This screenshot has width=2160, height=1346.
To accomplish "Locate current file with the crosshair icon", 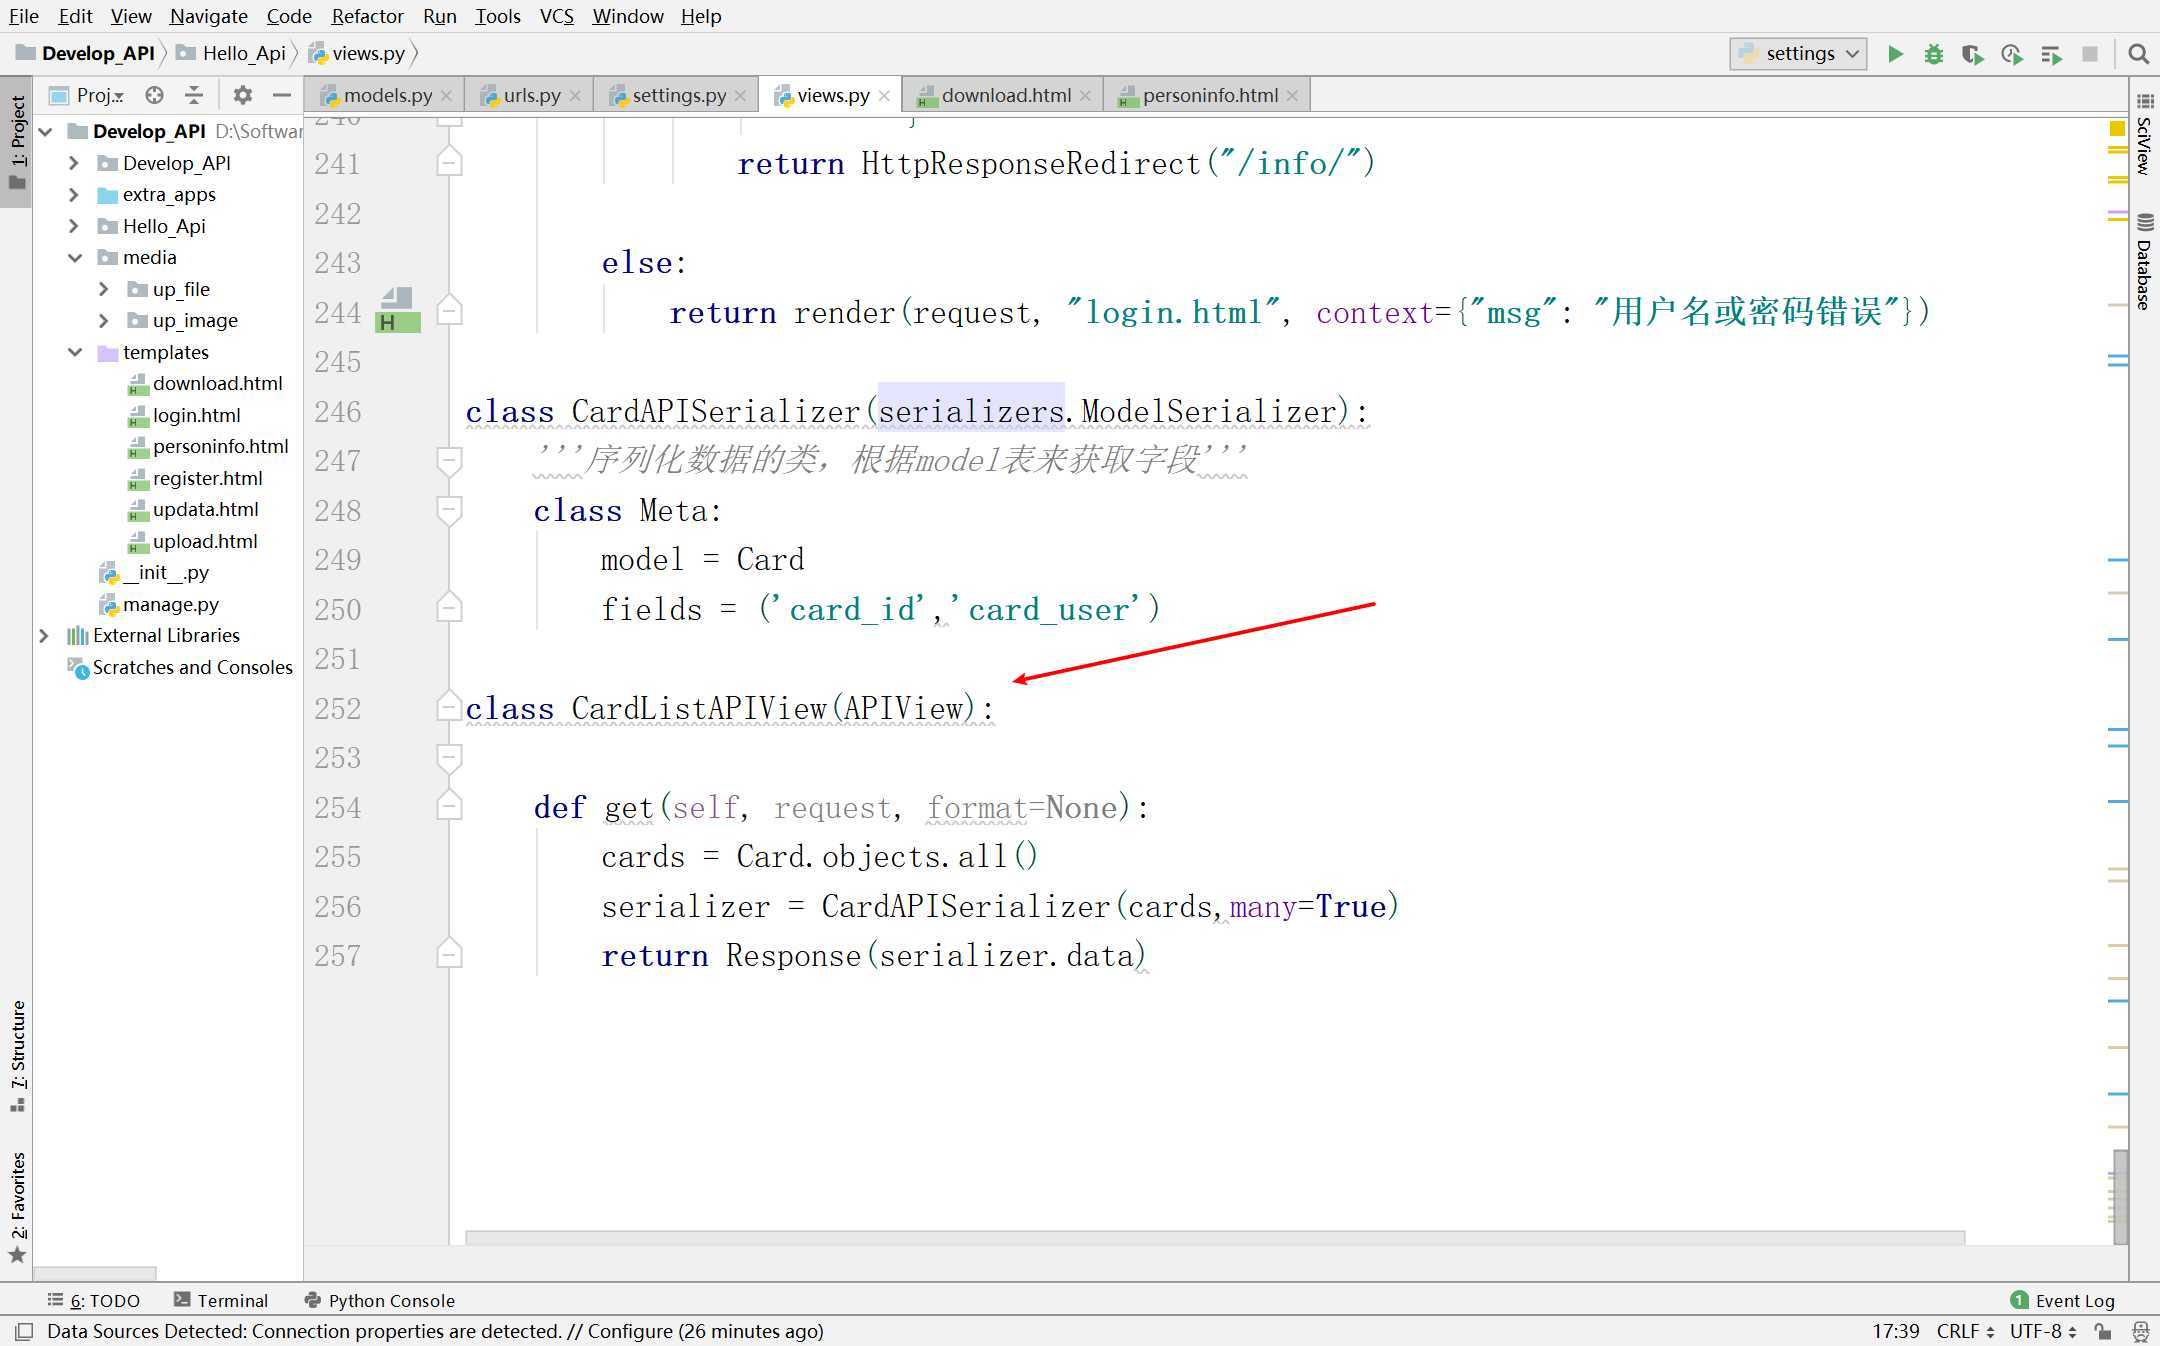I will point(154,95).
